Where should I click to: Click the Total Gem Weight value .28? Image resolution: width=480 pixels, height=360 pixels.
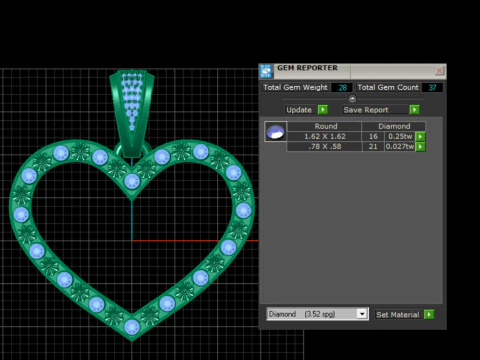click(x=342, y=88)
